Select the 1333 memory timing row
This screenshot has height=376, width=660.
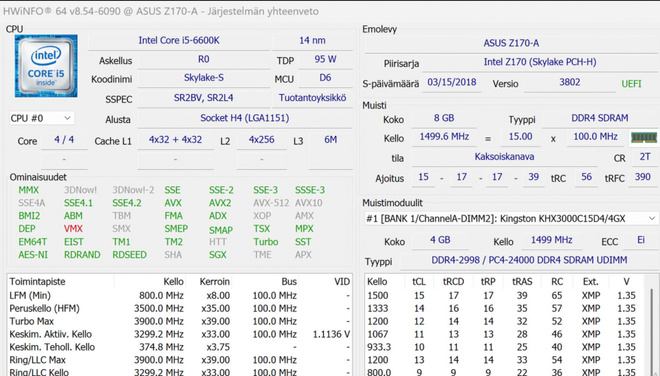click(506, 309)
